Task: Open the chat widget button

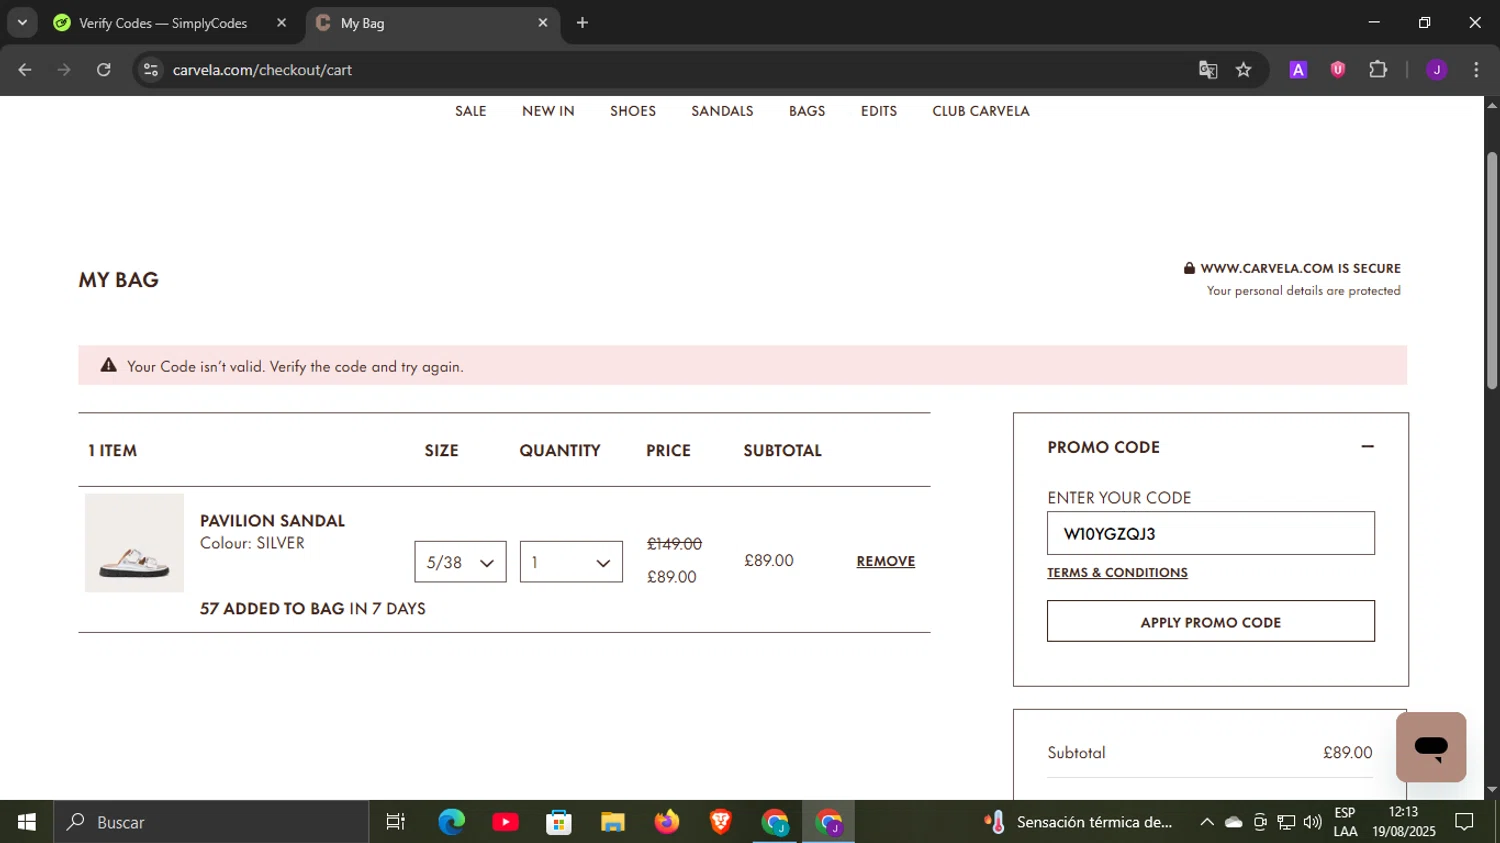Action: click(x=1431, y=747)
